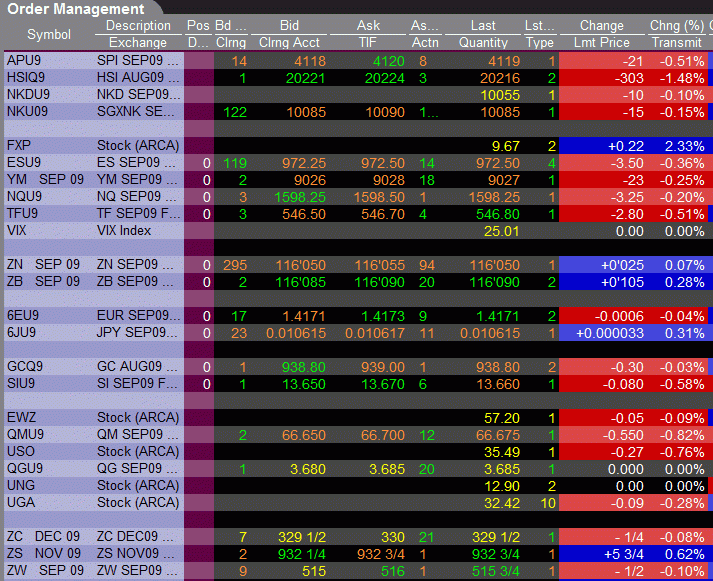
Task: Click the Stock (ARCA) description for UNG
Action: pyautogui.click(x=138, y=485)
